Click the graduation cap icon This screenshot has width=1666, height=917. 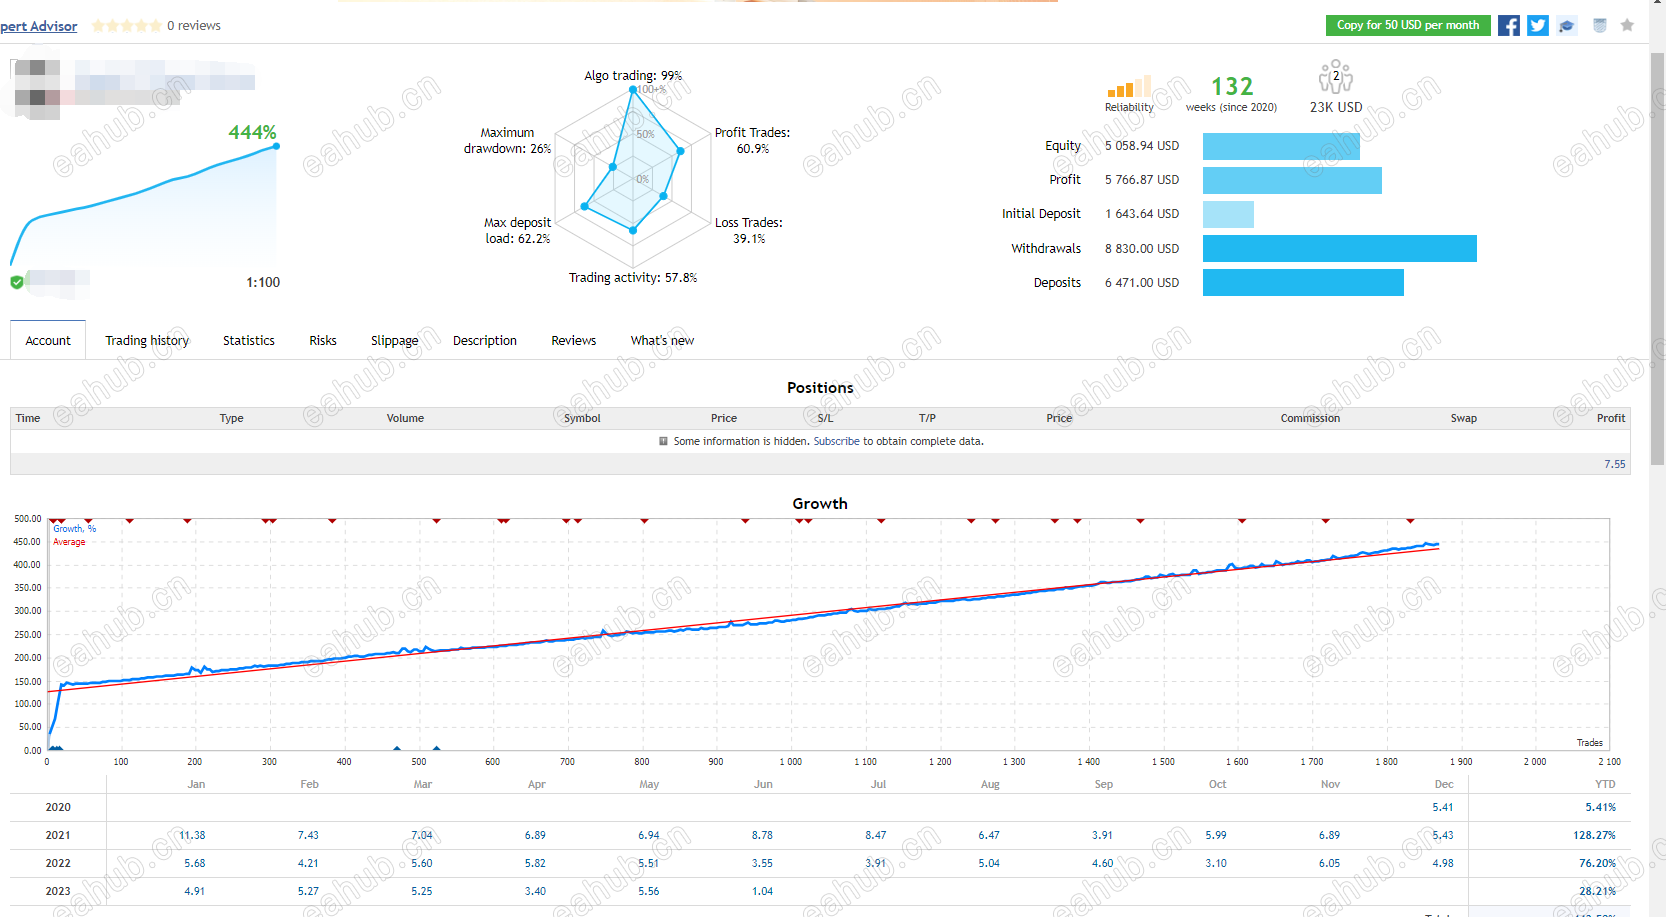click(x=1567, y=26)
